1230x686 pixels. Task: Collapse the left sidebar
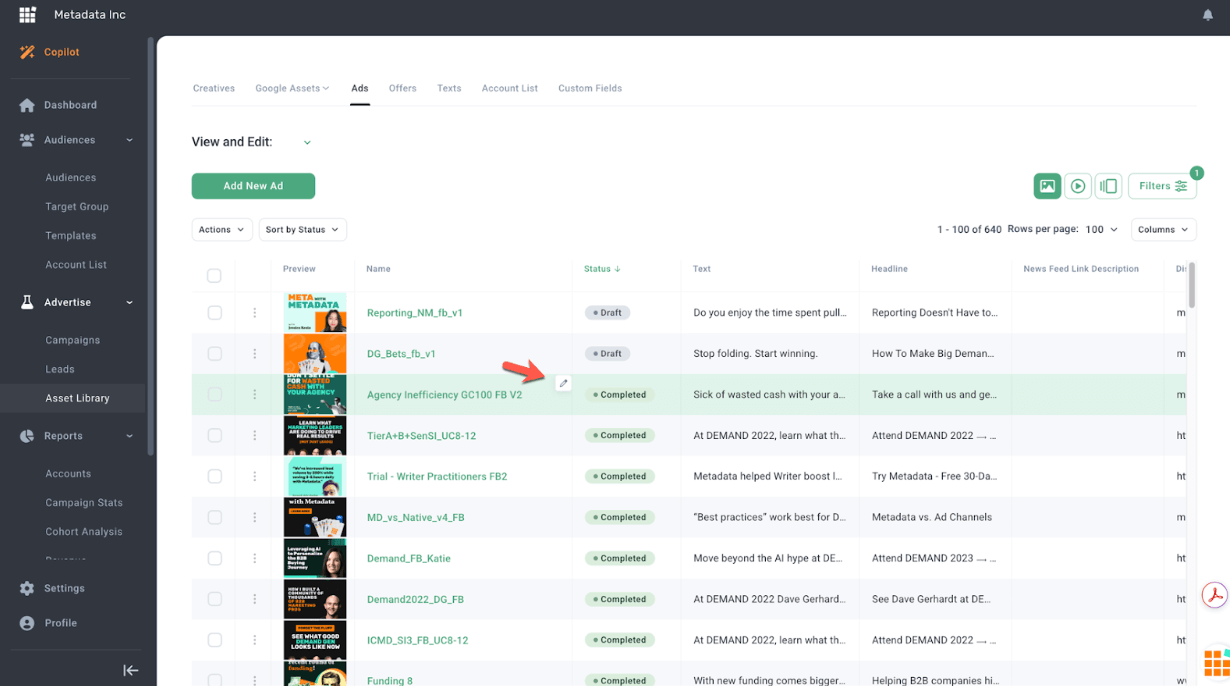point(130,670)
